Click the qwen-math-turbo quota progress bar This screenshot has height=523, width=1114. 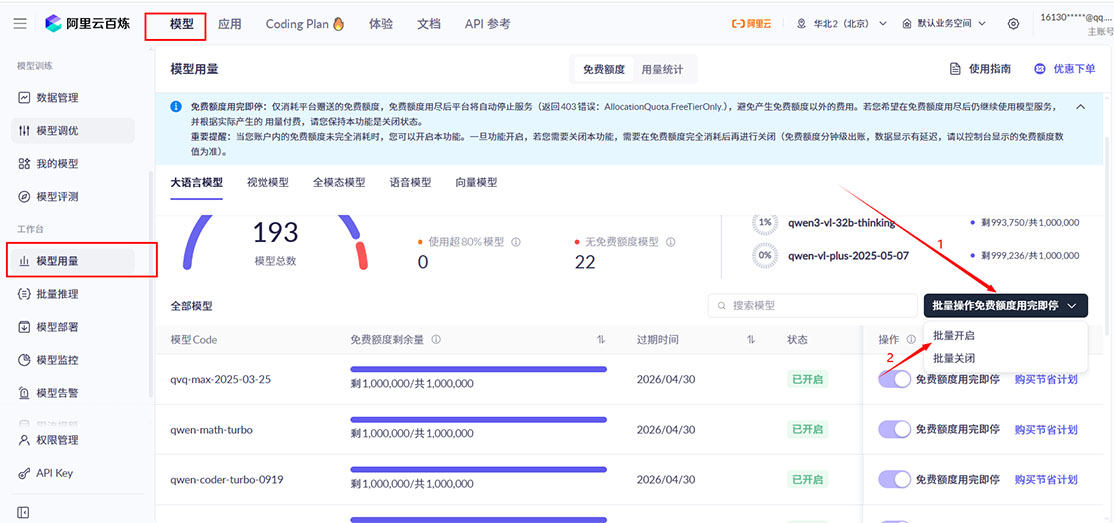coord(479,419)
